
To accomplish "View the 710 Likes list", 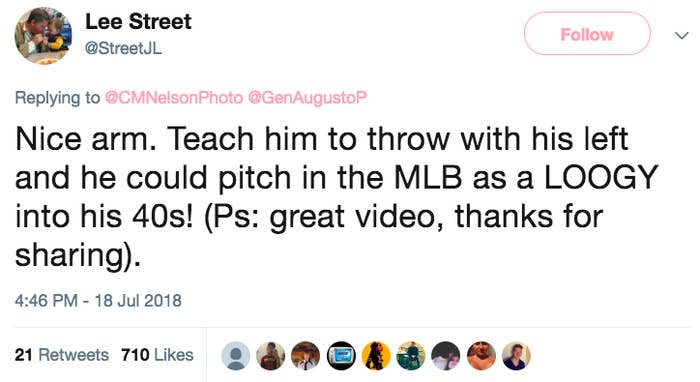I will point(157,355).
